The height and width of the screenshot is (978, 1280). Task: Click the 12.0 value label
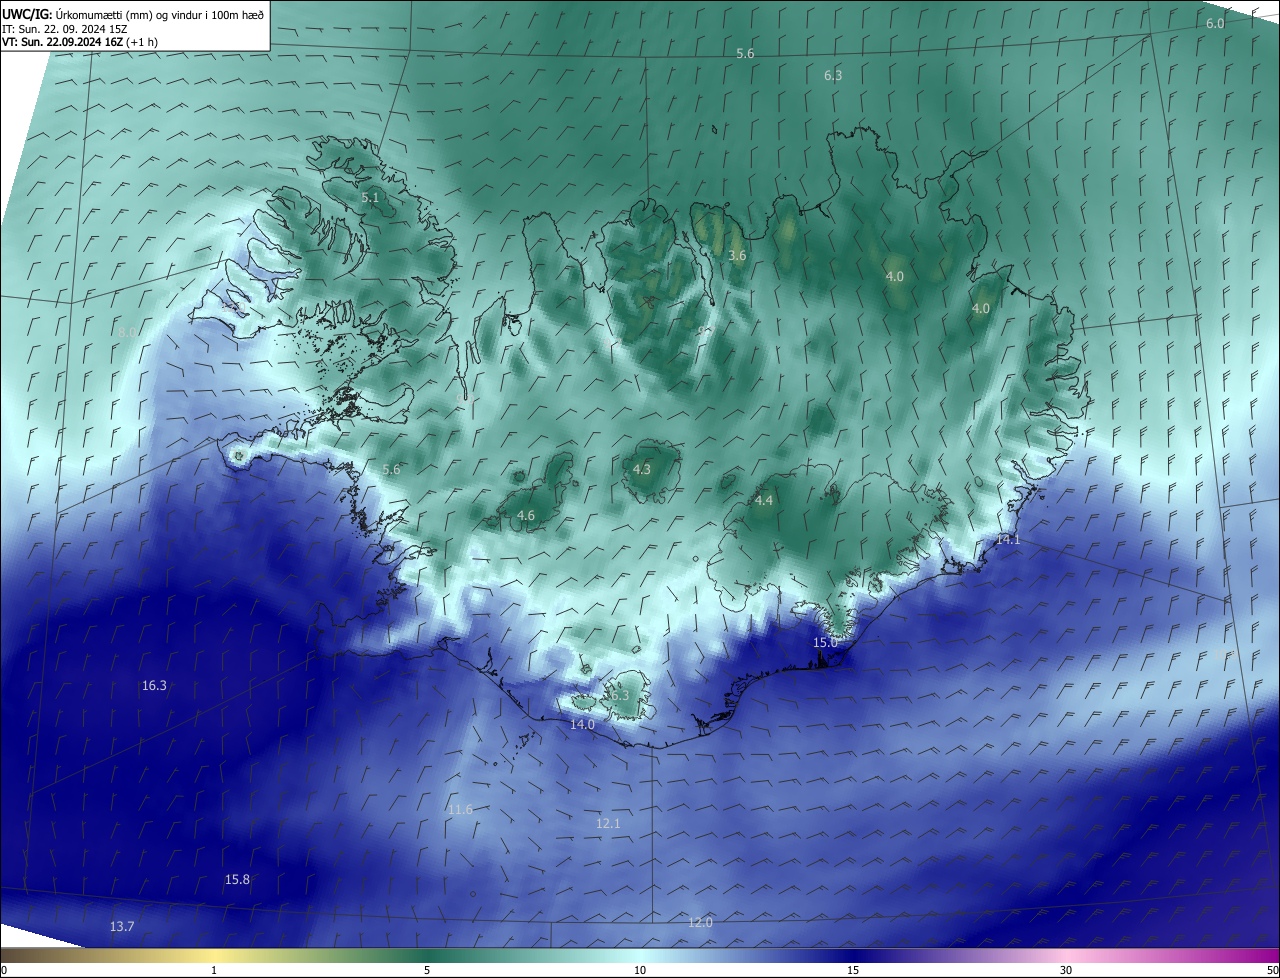click(x=700, y=923)
